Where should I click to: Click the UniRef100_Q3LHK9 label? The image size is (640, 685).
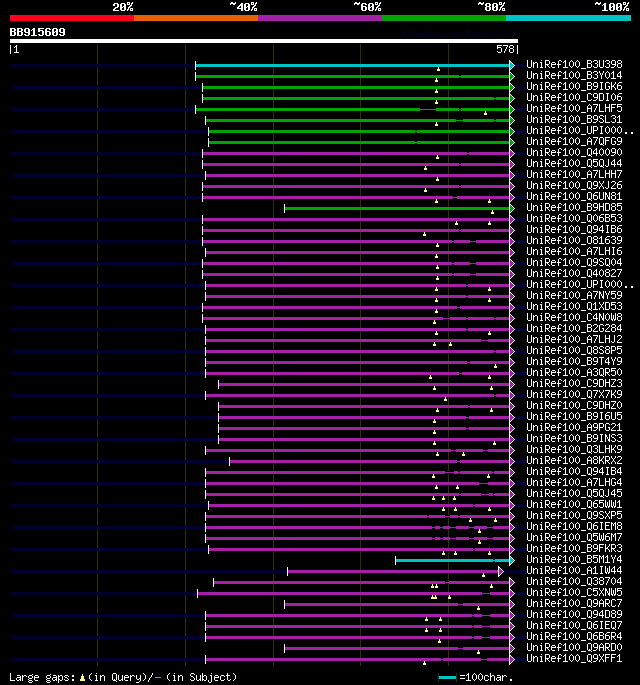(x=574, y=449)
